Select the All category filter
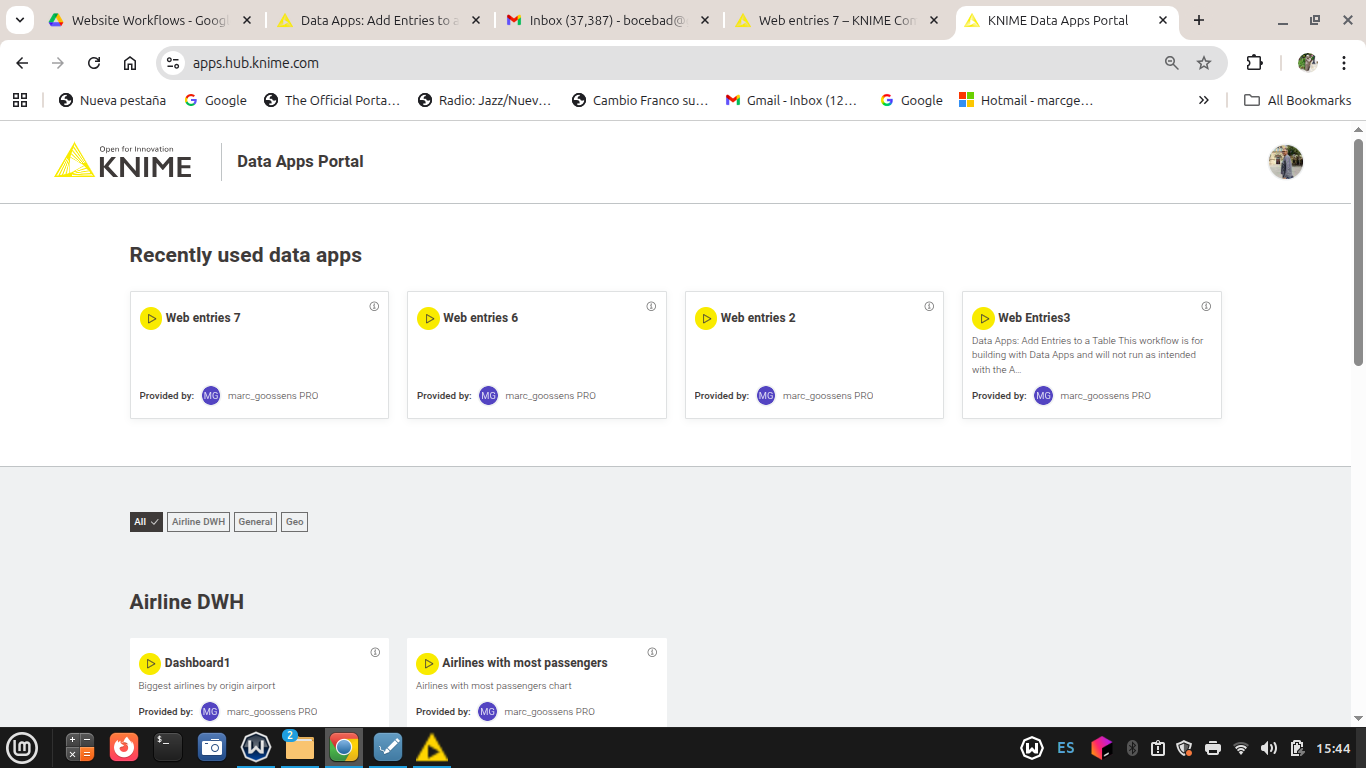The image size is (1366, 768). point(146,522)
